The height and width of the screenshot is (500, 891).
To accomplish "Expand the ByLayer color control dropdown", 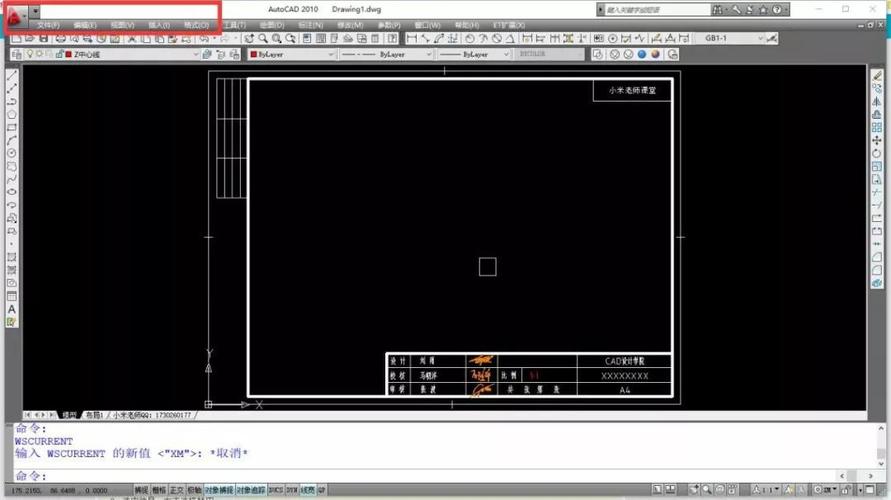I will [331, 55].
